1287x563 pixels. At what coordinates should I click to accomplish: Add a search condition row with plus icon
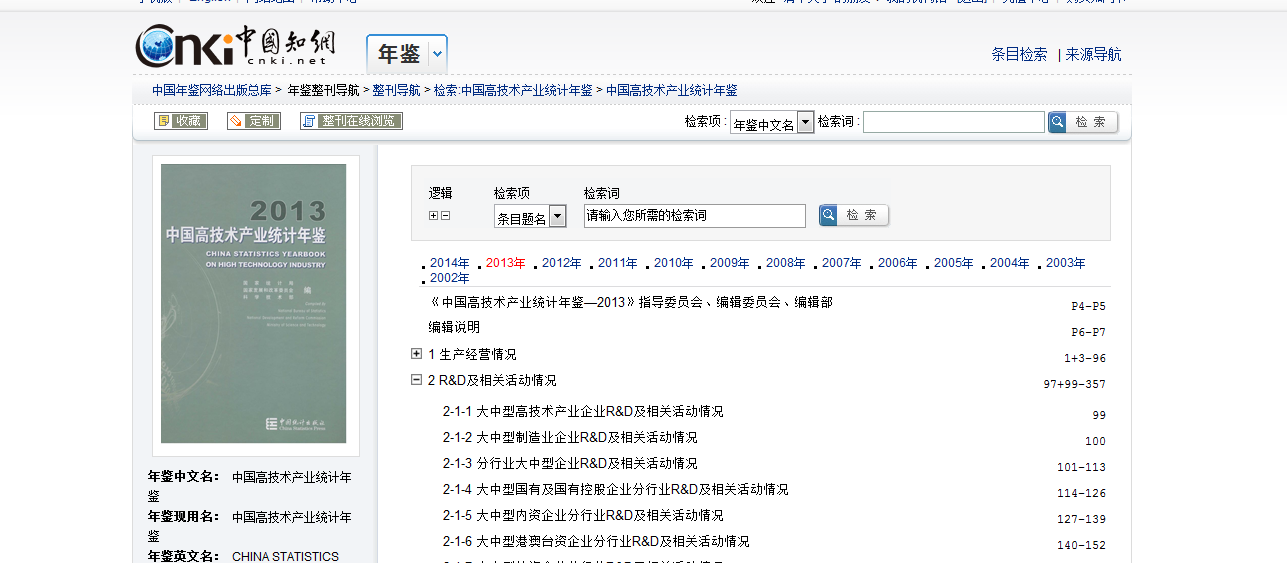coord(433,215)
